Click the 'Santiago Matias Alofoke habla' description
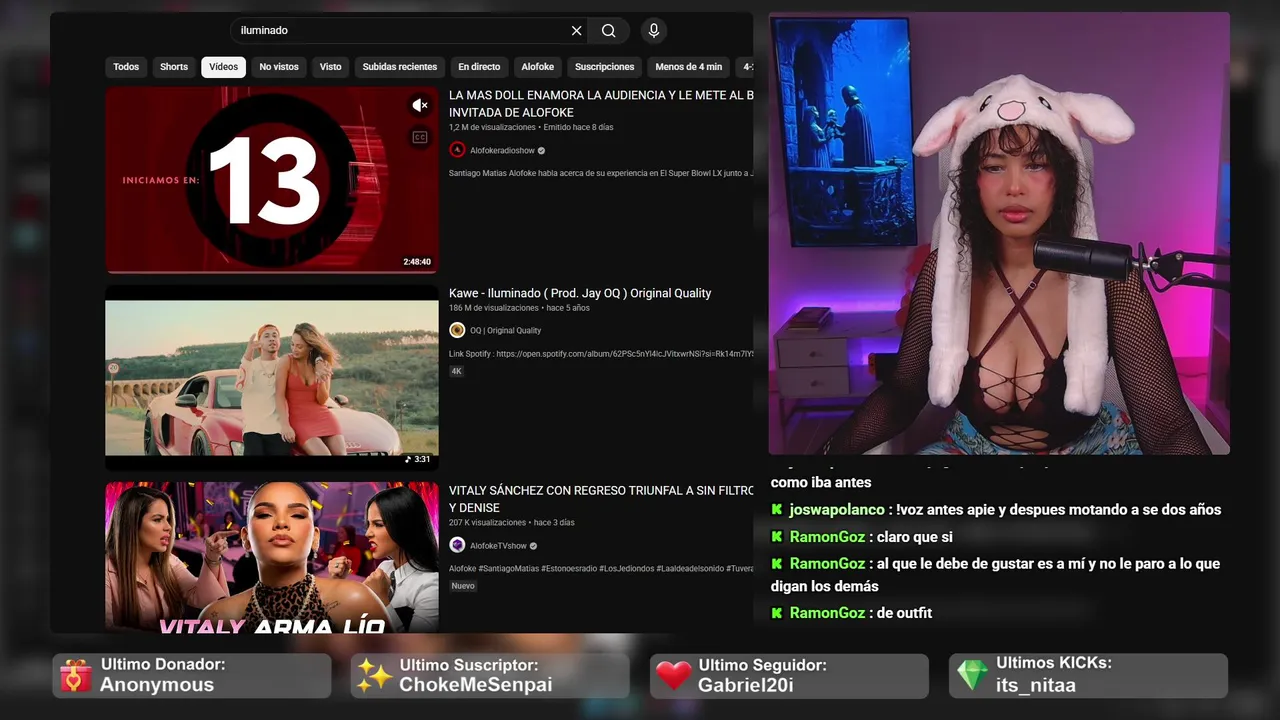 (601, 173)
